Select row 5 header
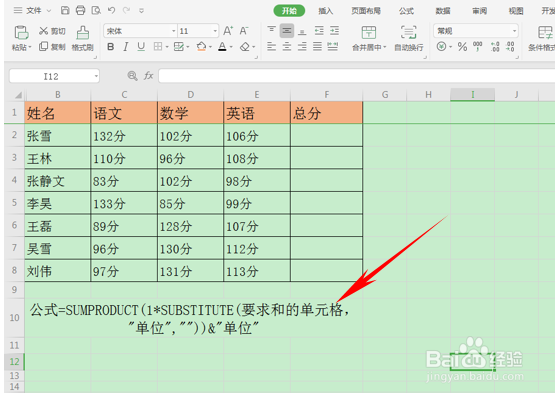Screen dimensions: 555x396 tap(14, 203)
